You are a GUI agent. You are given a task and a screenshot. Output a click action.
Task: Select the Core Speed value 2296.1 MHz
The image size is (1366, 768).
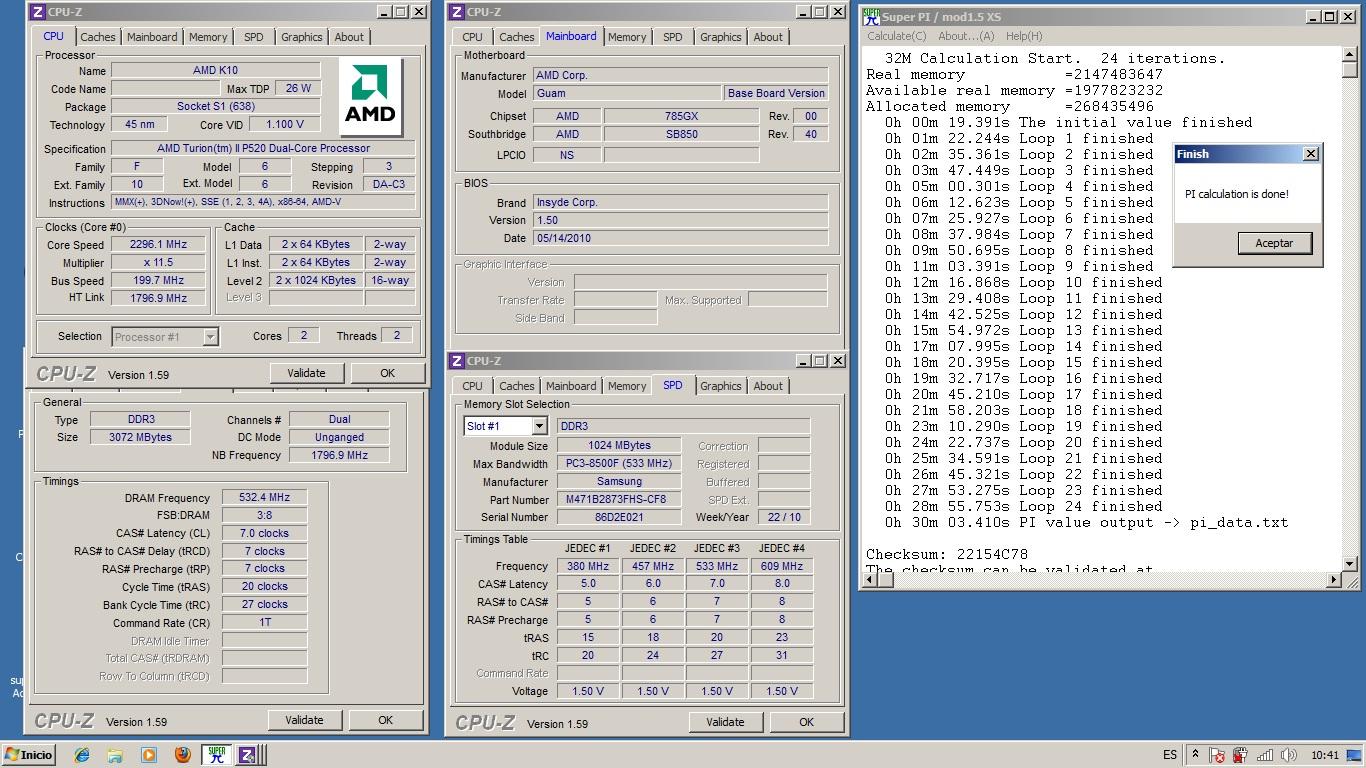[x=158, y=245]
